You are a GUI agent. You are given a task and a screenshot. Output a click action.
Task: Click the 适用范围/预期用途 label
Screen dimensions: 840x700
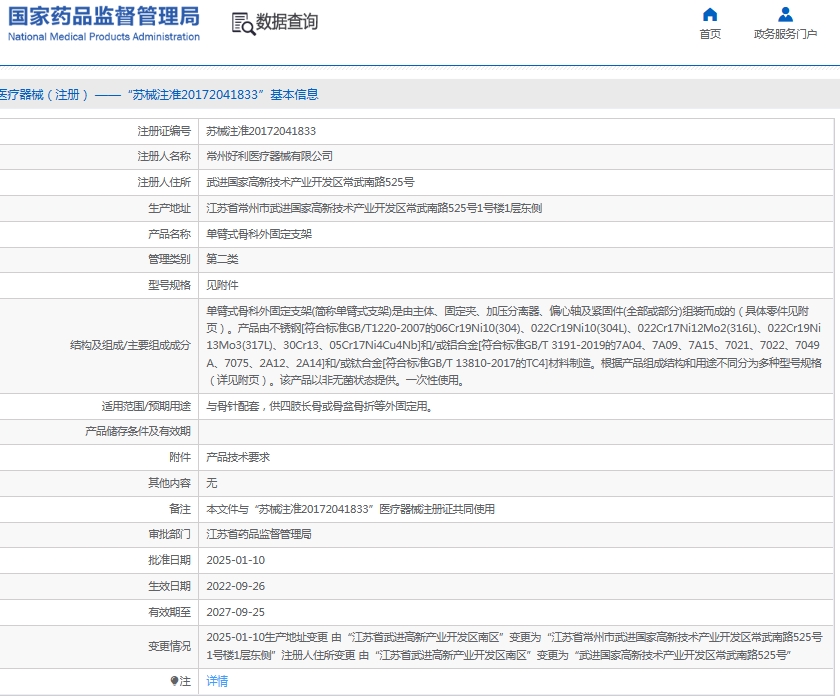146,407
